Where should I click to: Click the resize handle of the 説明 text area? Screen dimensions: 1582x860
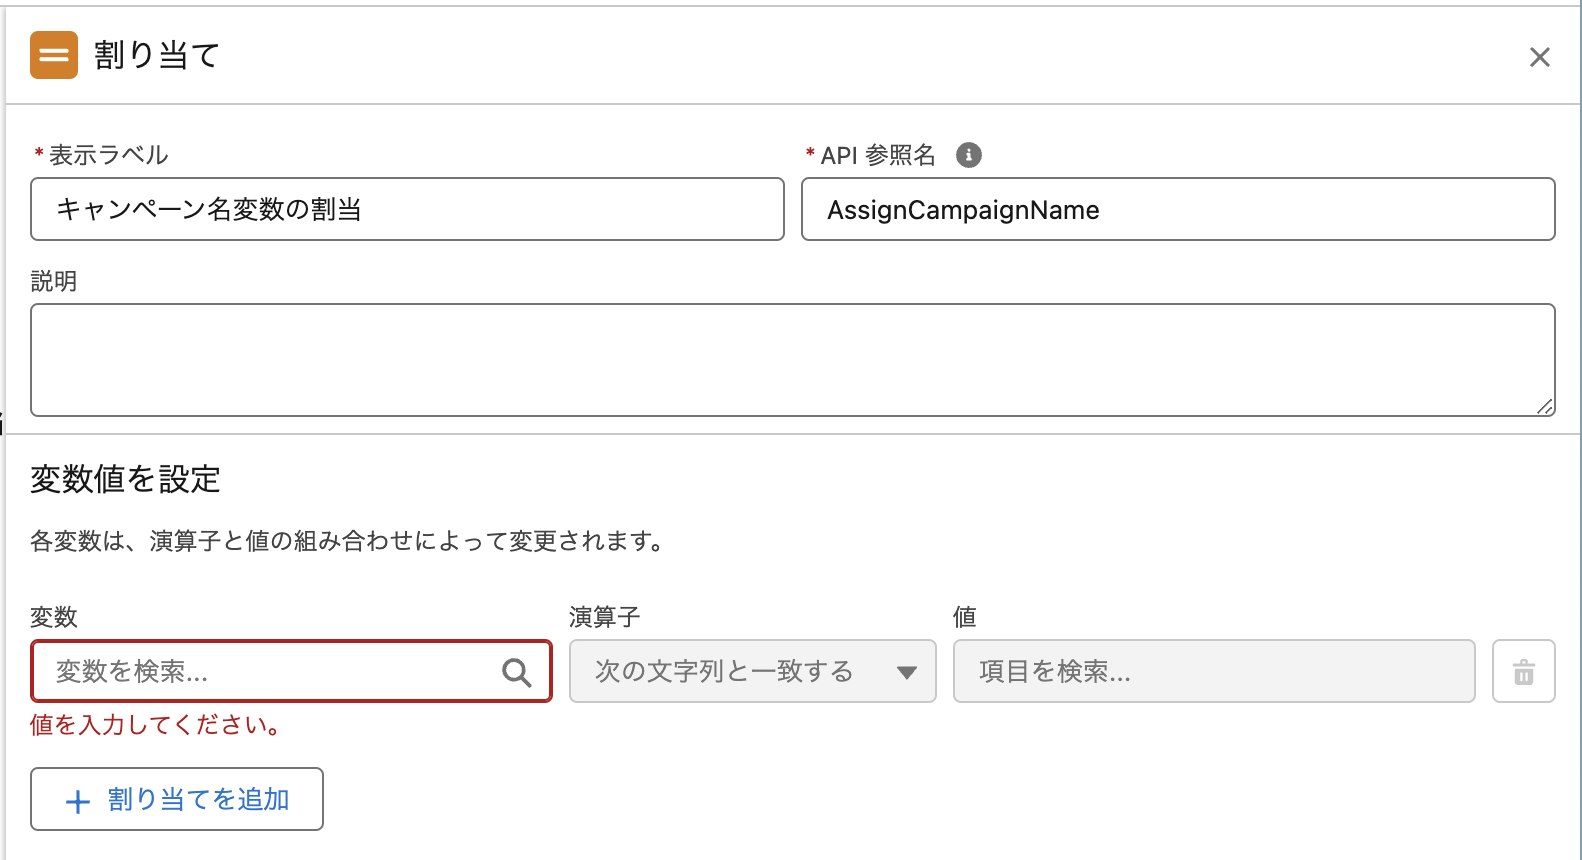pos(1545,406)
